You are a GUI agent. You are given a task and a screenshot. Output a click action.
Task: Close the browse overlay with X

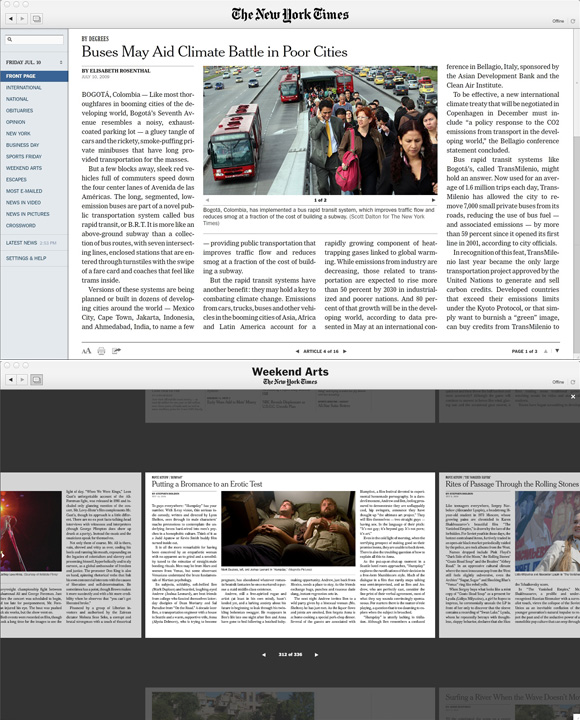573,397
